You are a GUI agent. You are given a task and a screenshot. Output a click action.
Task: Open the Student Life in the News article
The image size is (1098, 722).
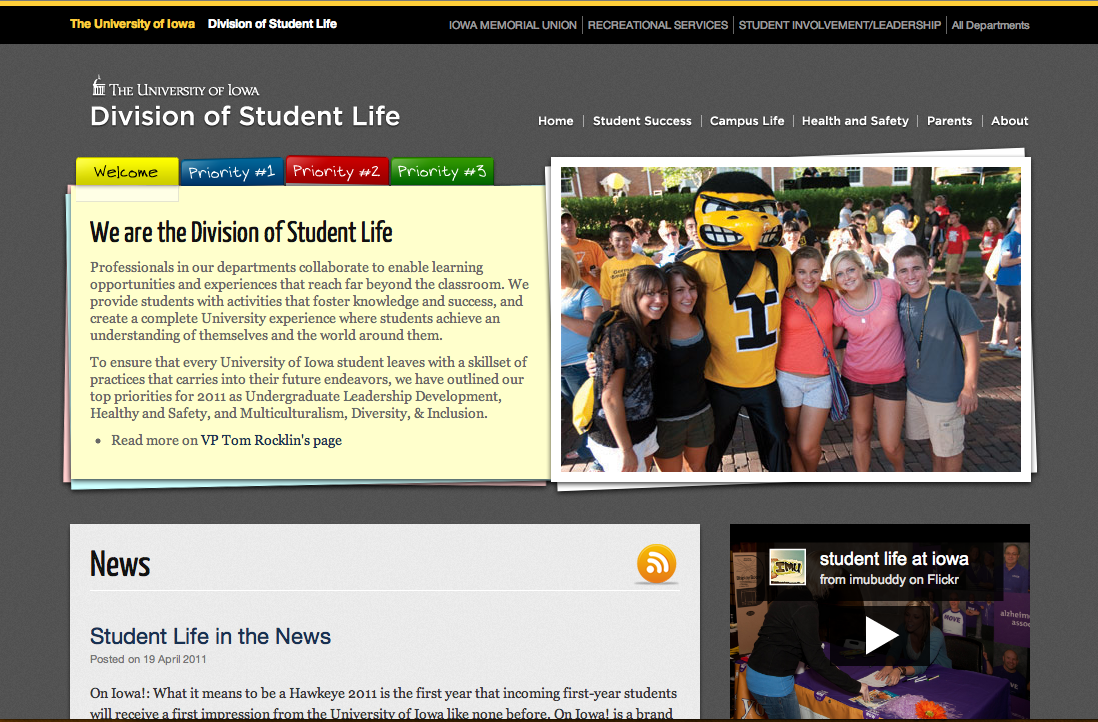click(210, 636)
